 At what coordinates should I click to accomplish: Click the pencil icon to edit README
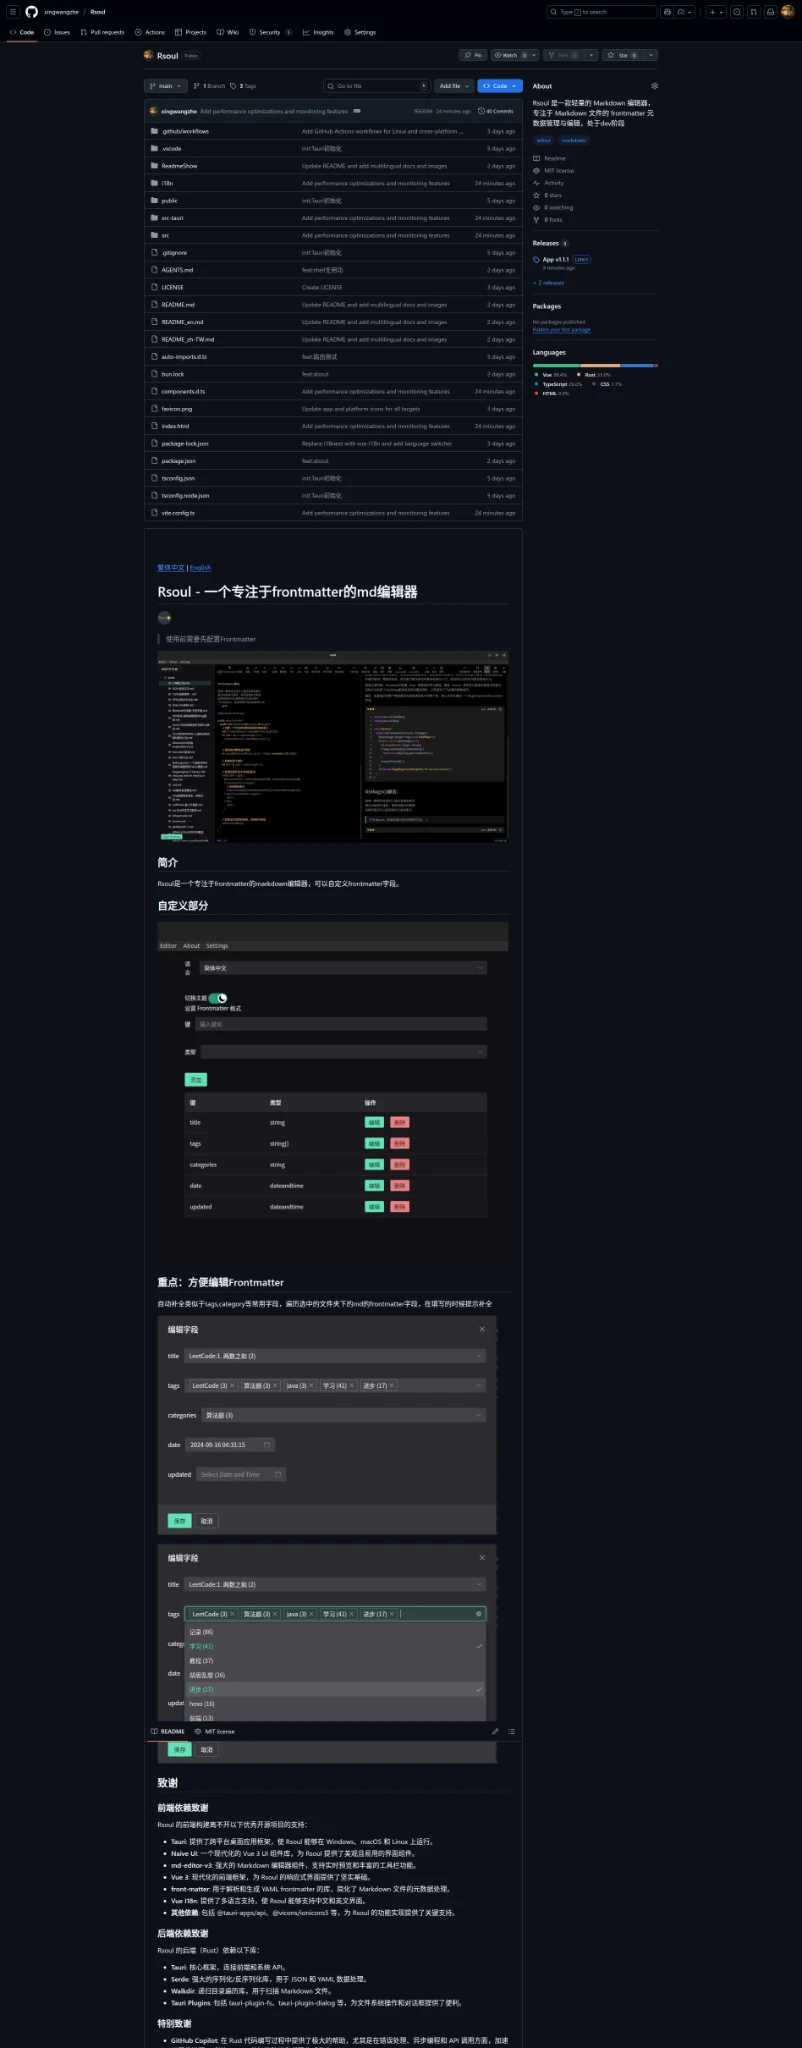click(x=495, y=1731)
